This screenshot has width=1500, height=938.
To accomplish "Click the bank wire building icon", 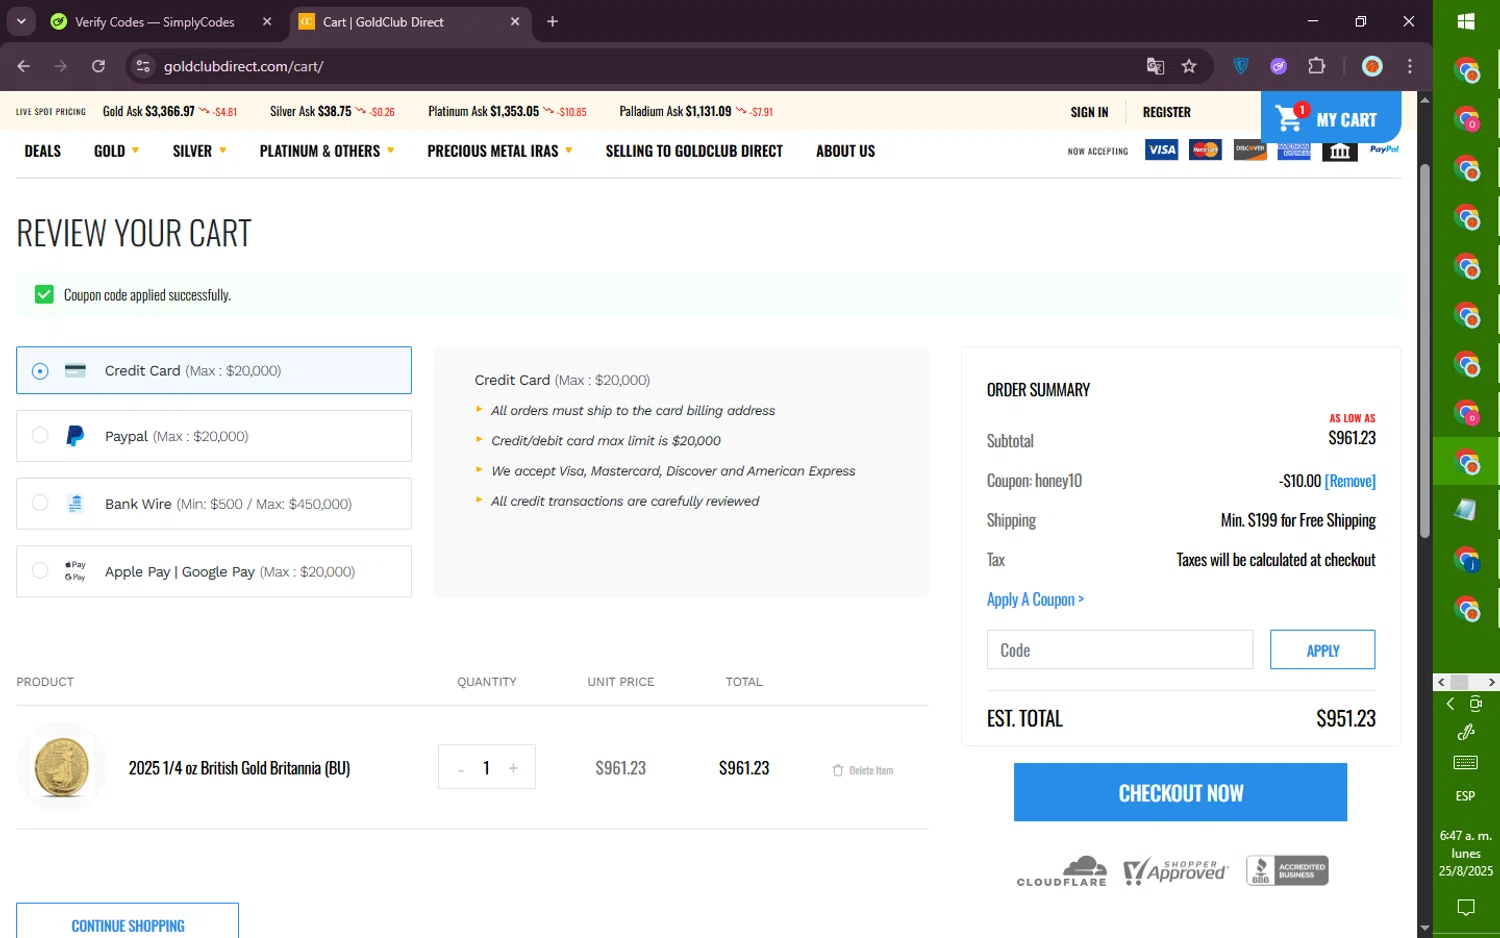I will pyautogui.click(x=1340, y=151).
